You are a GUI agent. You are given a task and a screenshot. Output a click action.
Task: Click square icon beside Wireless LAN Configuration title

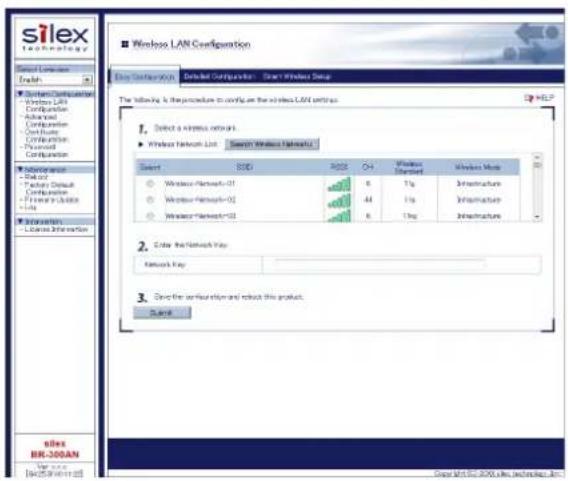tap(125, 44)
